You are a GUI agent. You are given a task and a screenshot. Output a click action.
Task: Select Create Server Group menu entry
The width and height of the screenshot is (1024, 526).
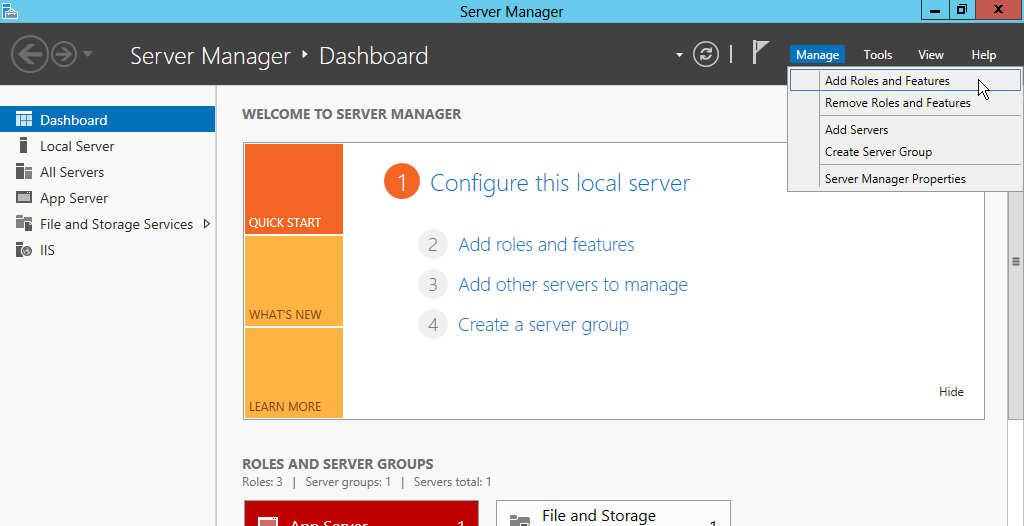(x=904, y=152)
